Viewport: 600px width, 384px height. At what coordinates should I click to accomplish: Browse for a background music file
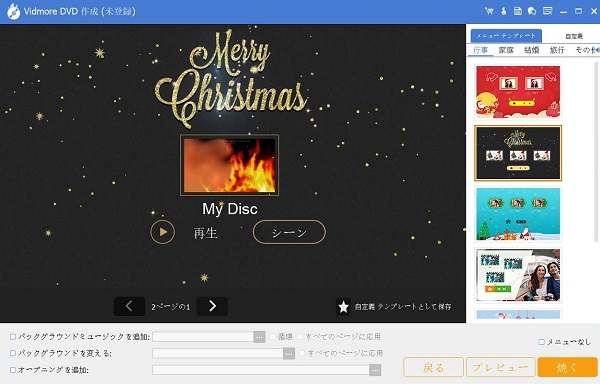click(x=259, y=337)
